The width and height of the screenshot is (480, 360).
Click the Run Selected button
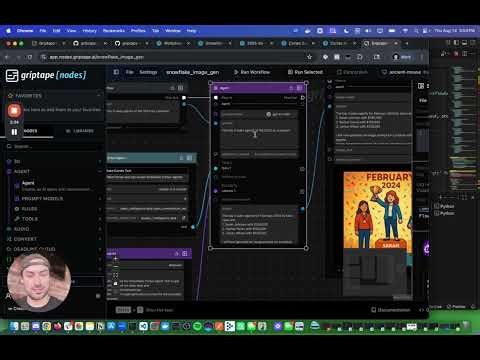(305, 72)
